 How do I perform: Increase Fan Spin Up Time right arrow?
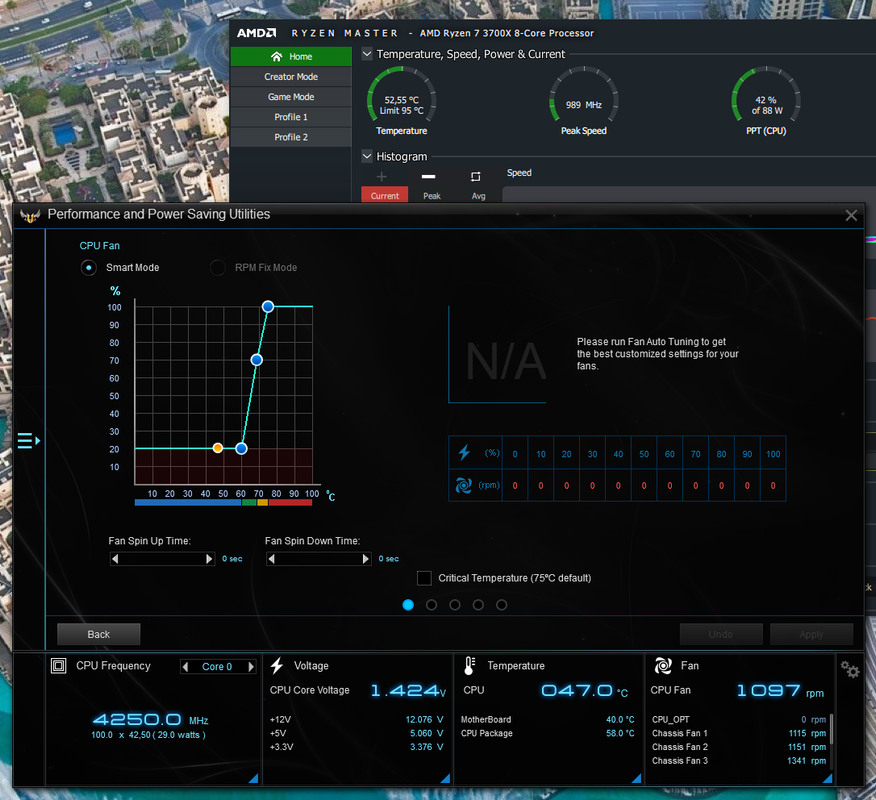(209, 559)
